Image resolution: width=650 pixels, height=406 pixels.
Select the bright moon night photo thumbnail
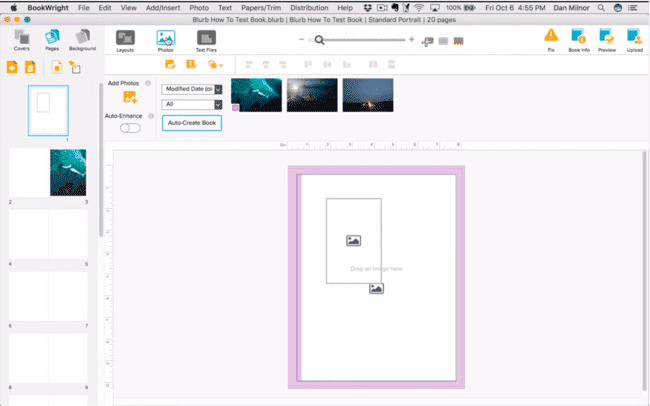click(x=312, y=95)
